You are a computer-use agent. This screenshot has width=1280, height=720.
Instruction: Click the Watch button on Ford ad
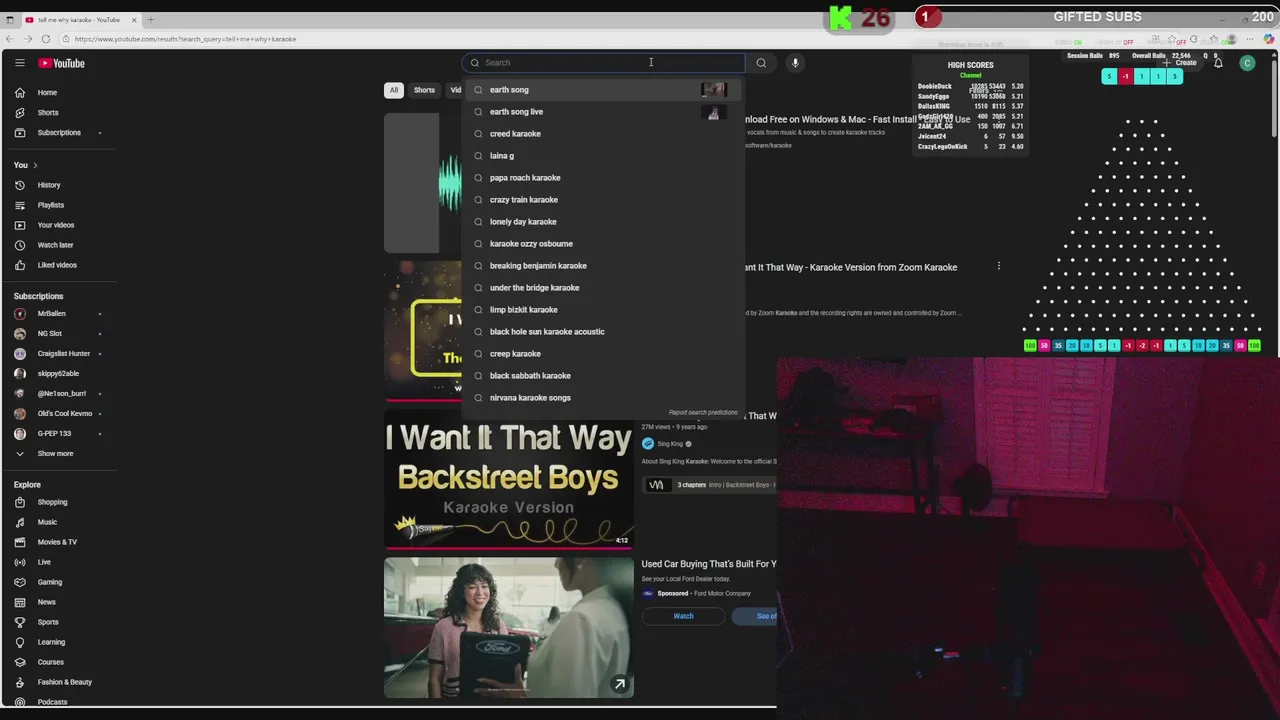pos(683,616)
